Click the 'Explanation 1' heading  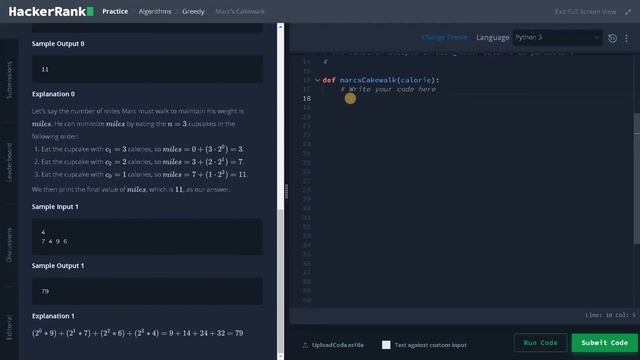pos(53,316)
